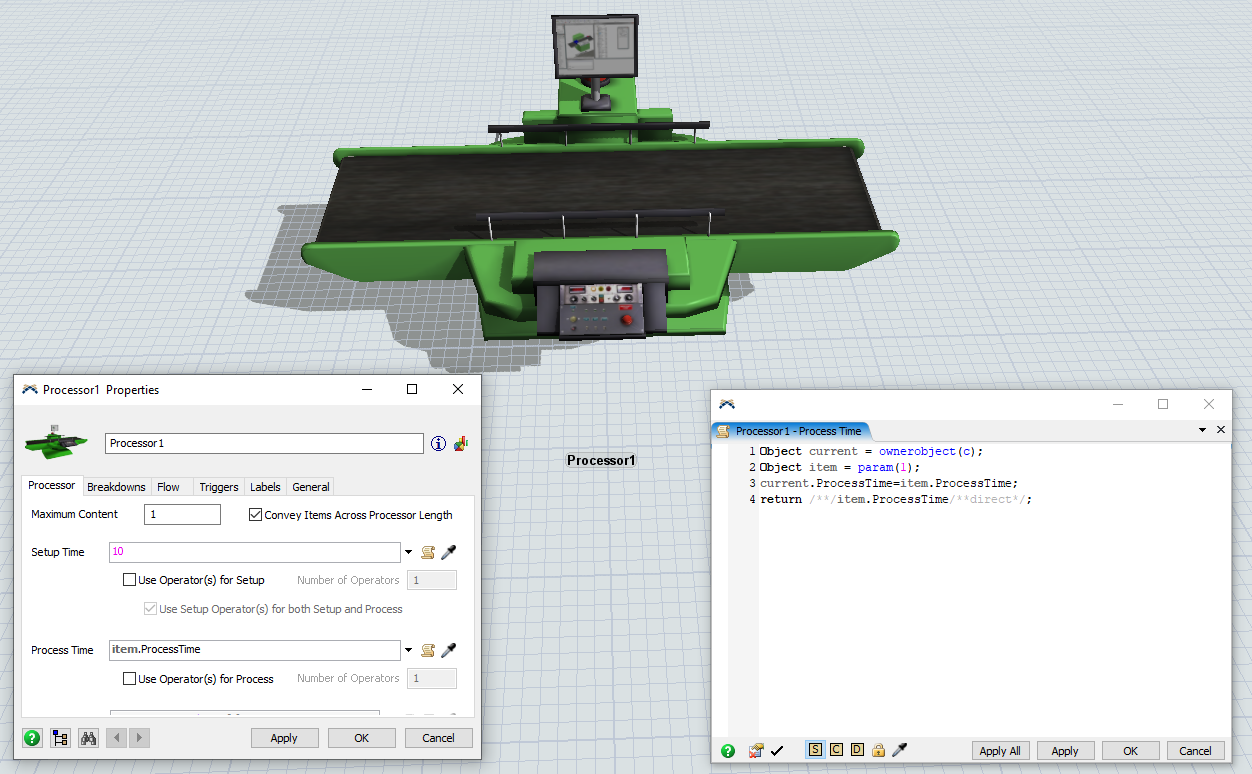Click the binoculars find icon in Properties
Image resolution: width=1252 pixels, height=774 pixels.
tap(88, 738)
